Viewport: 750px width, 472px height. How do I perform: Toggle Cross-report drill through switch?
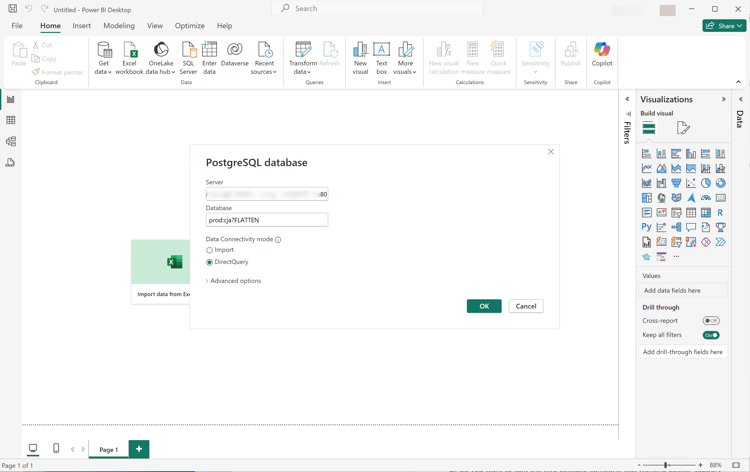pos(711,321)
